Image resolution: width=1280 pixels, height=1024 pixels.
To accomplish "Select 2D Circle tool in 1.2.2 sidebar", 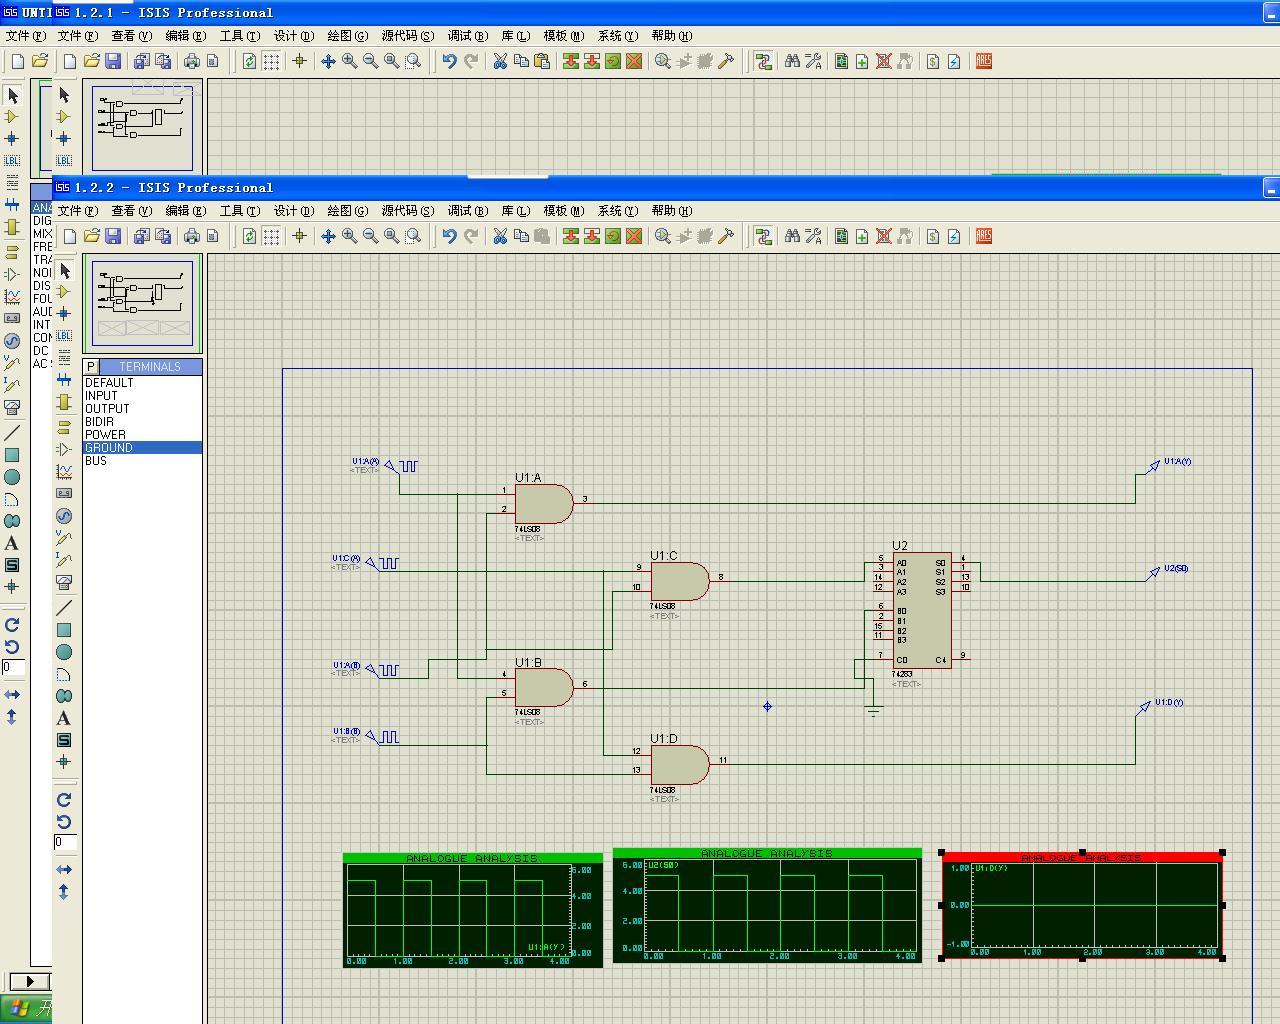I will [64, 652].
